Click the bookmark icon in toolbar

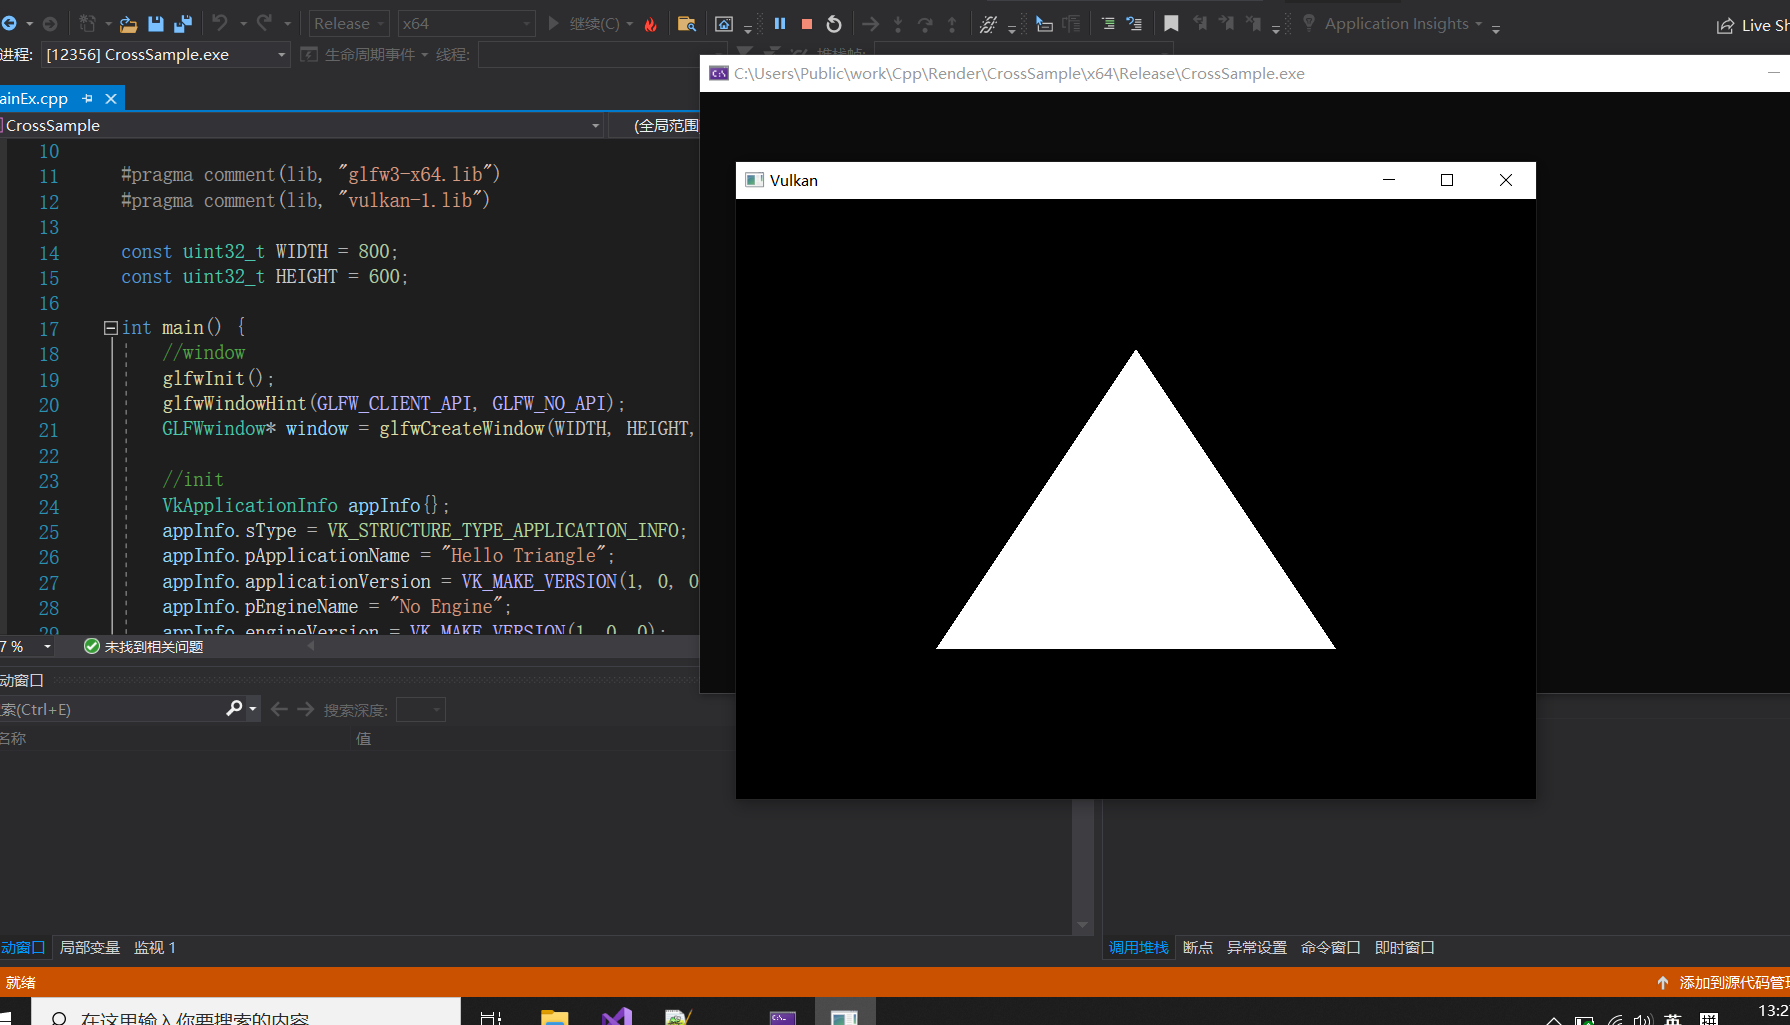click(x=1171, y=24)
